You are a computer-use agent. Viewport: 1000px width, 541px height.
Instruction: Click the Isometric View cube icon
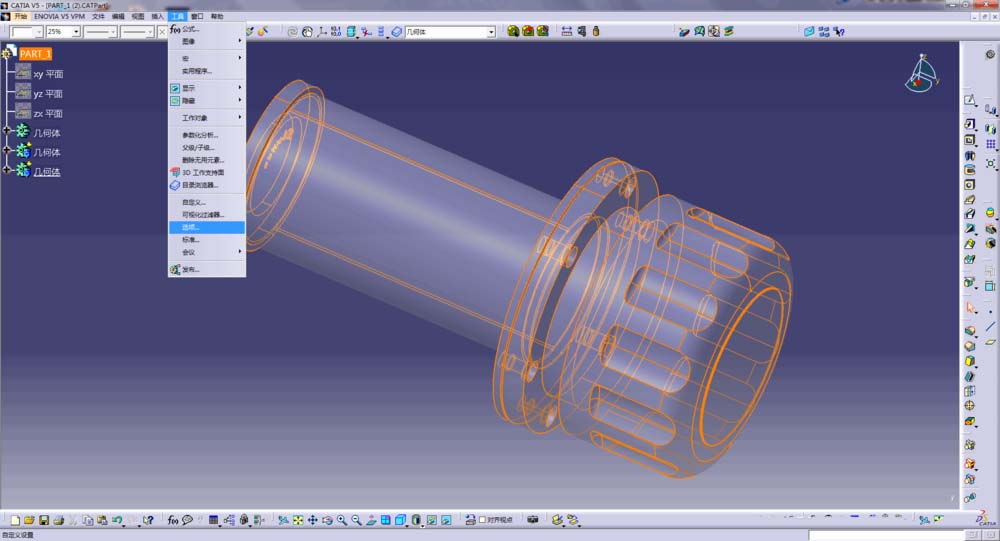click(401, 521)
